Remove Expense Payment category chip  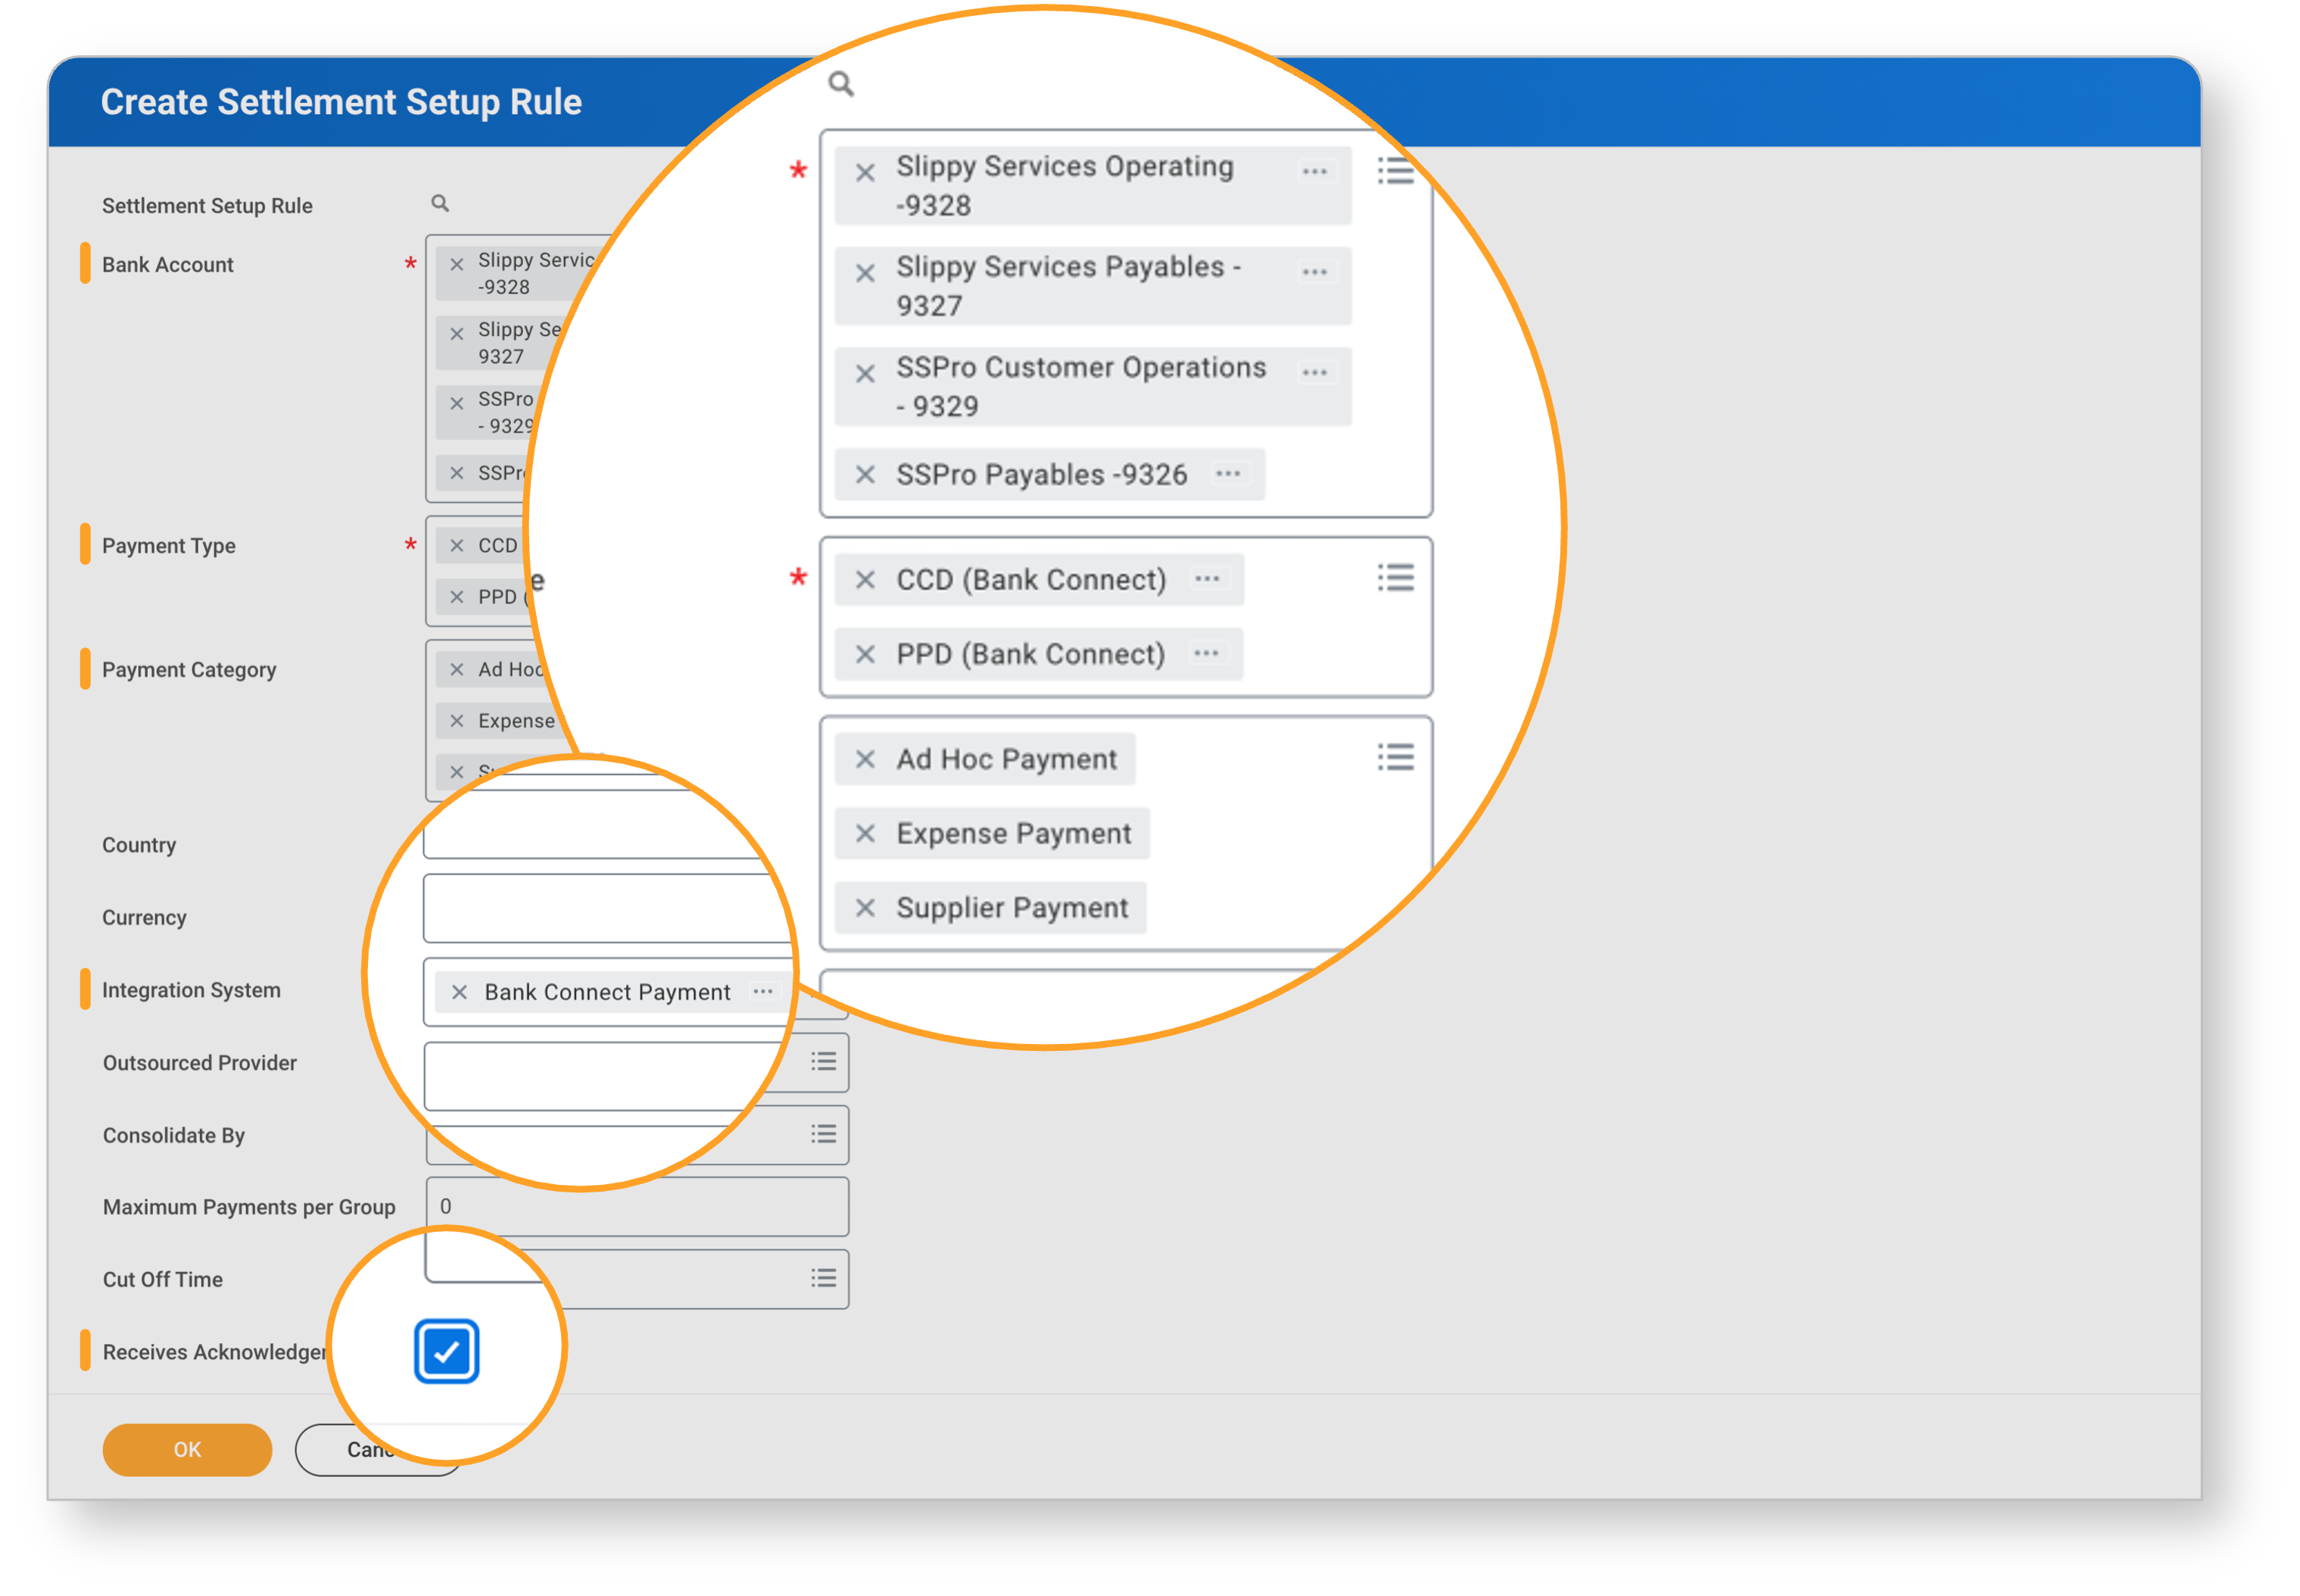(865, 834)
